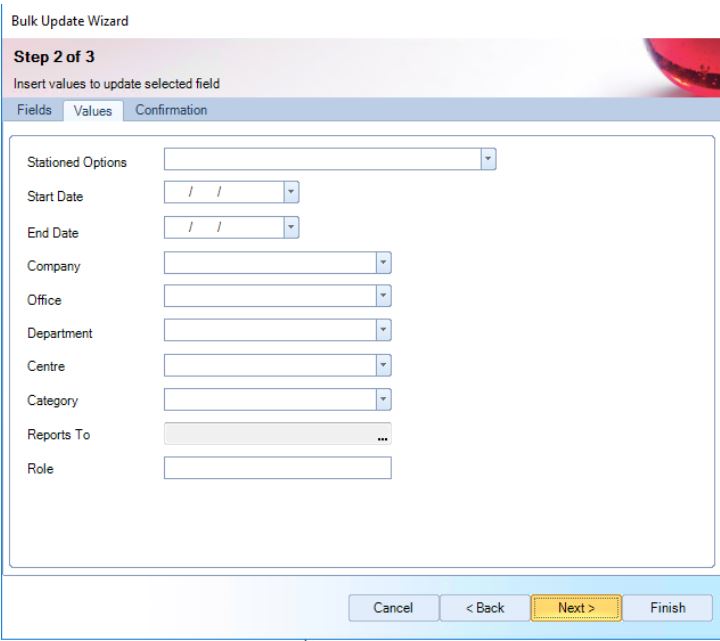
Task: Click the Finish button
Action: [668, 608]
